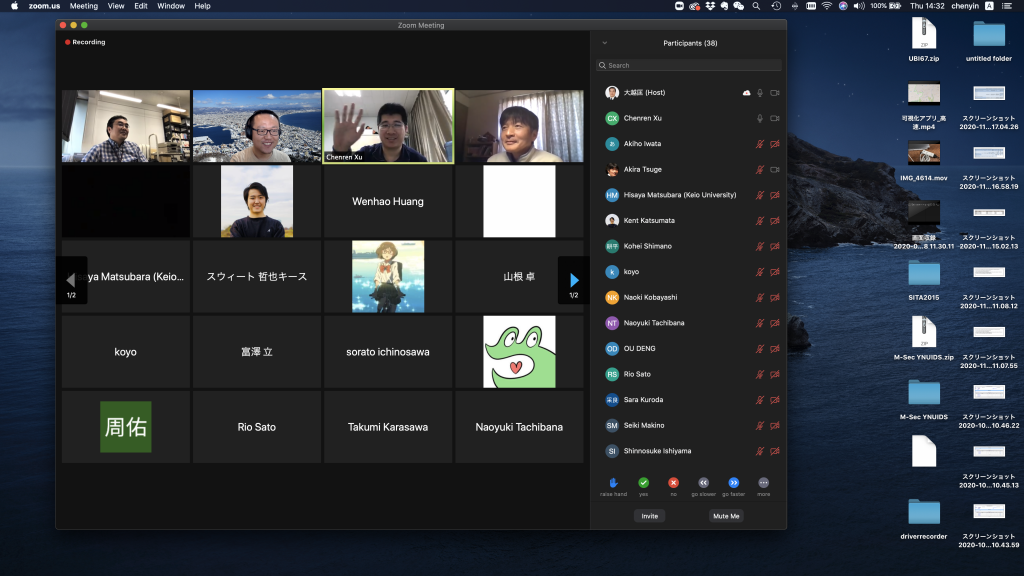
Task: Select Hisaya Matsubara (Keio University) in participants list
Action: pos(689,195)
